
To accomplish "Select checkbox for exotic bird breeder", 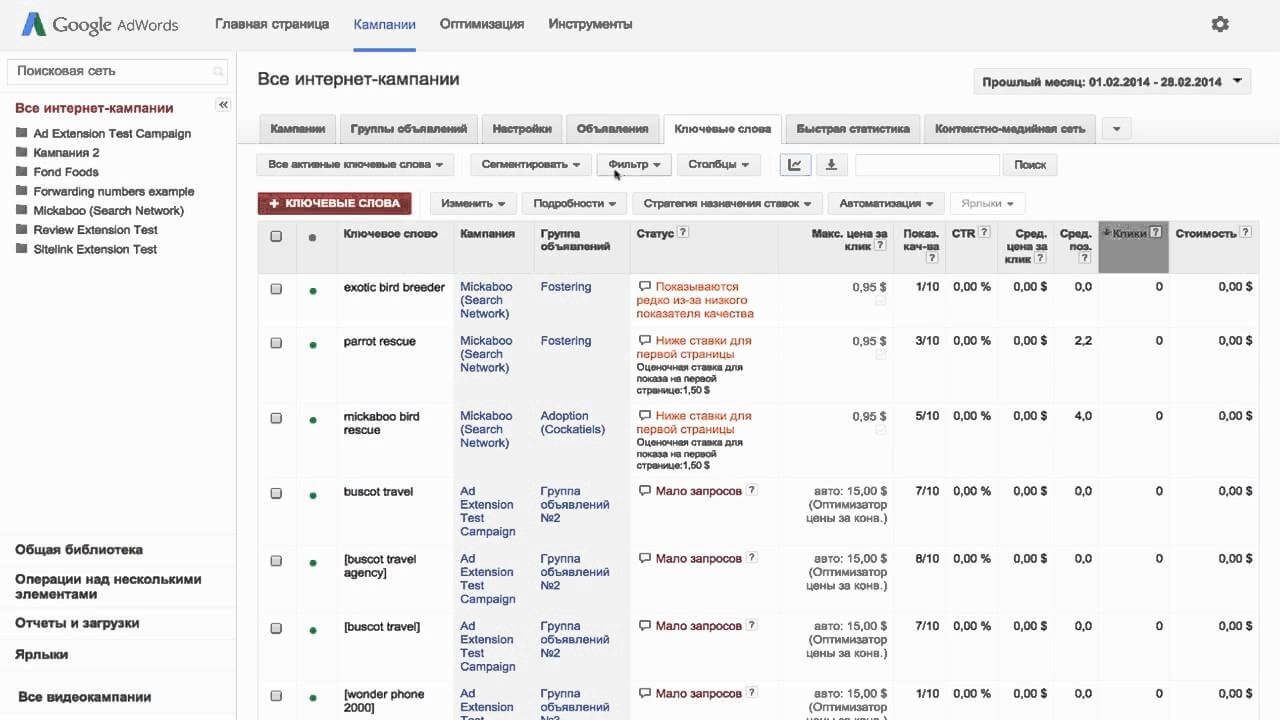I will point(276,289).
